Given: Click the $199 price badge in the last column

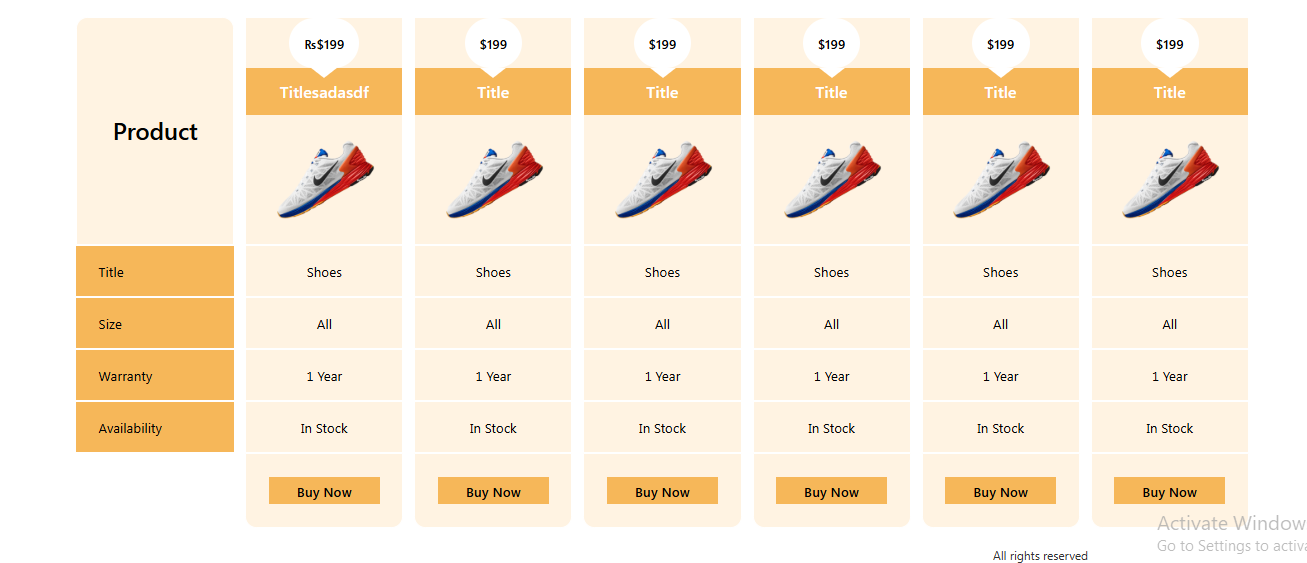Looking at the screenshot, I should 1169,45.
